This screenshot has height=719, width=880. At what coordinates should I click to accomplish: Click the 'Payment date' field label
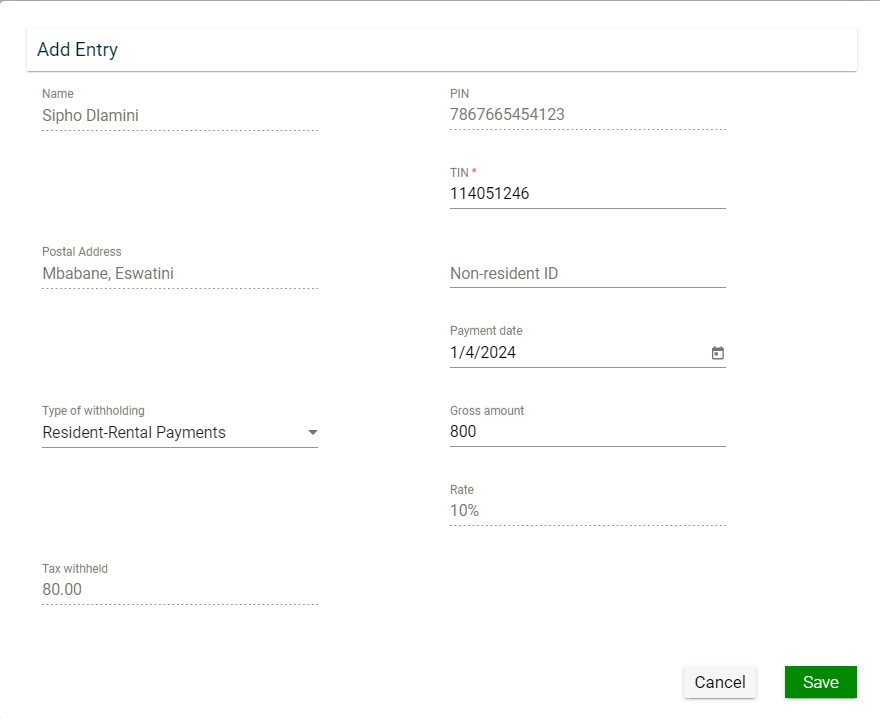(x=486, y=331)
